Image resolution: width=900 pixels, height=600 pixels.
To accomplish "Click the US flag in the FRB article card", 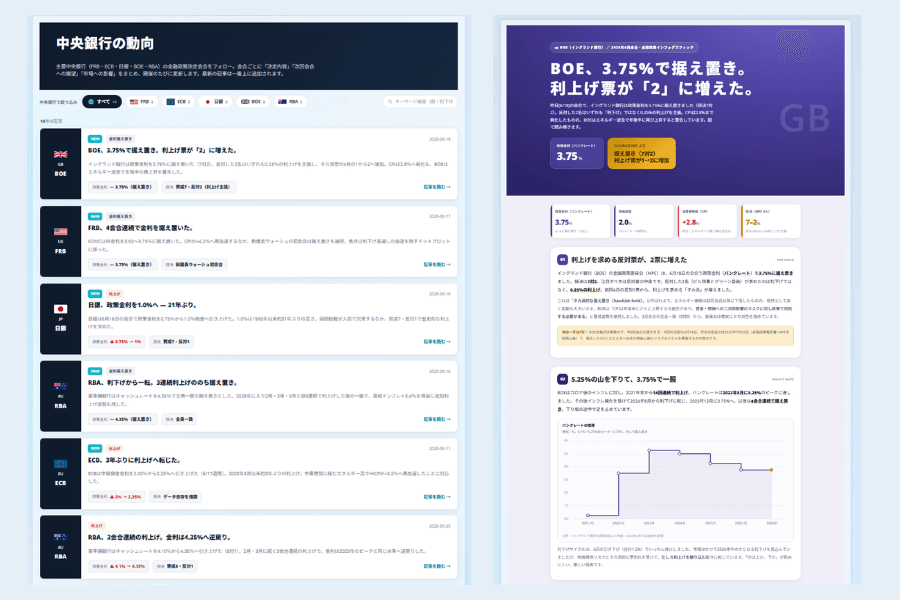I will [x=60, y=231].
